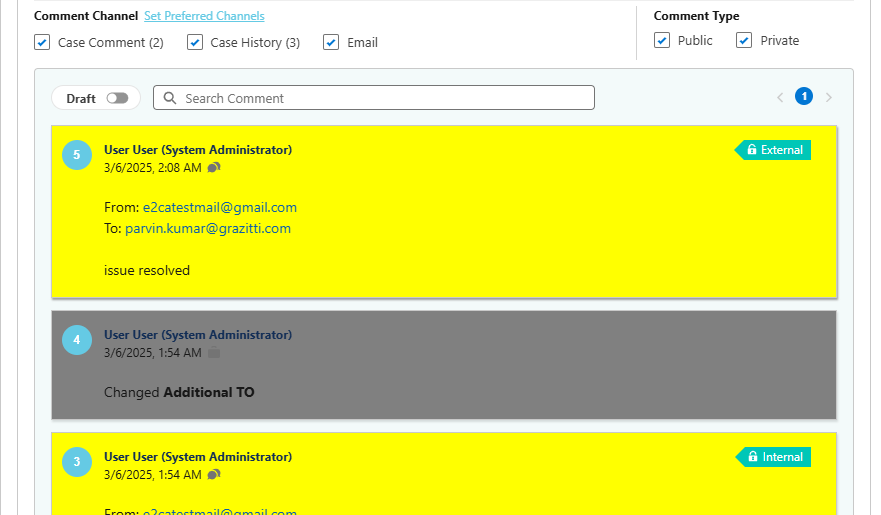
Task: Open the Set Preferred Channels link
Action: click(x=204, y=16)
